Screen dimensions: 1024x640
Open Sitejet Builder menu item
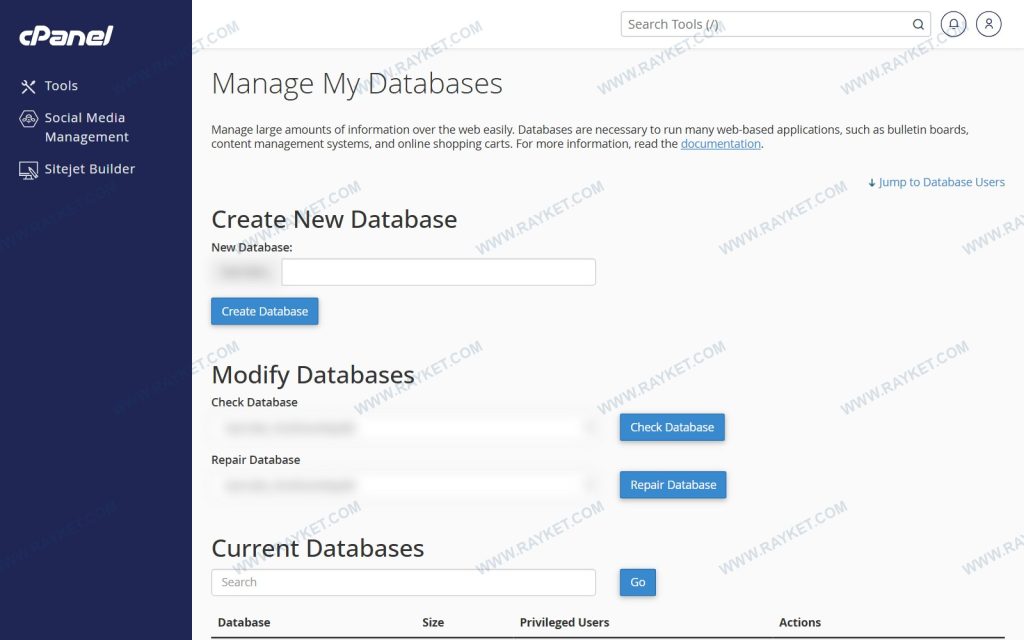(89, 169)
